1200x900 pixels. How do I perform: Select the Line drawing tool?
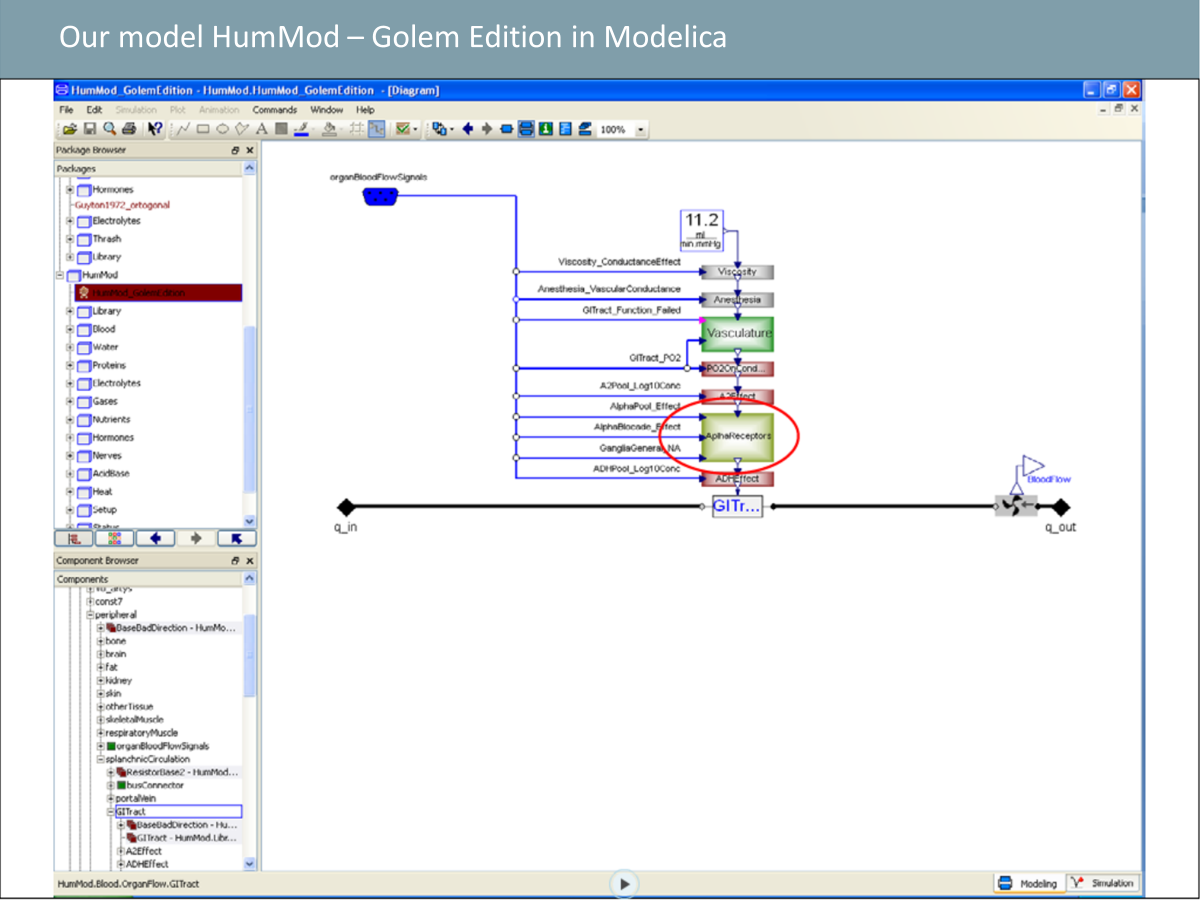pos(185,129)
